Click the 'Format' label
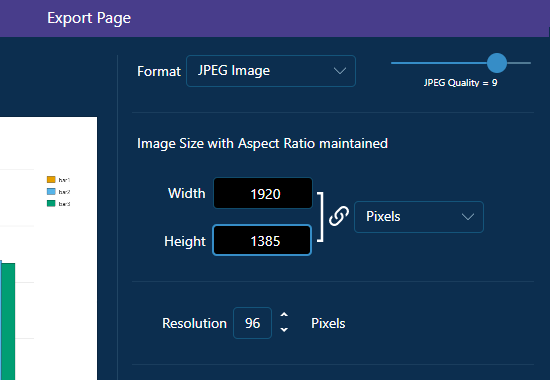 pos(159,72)
